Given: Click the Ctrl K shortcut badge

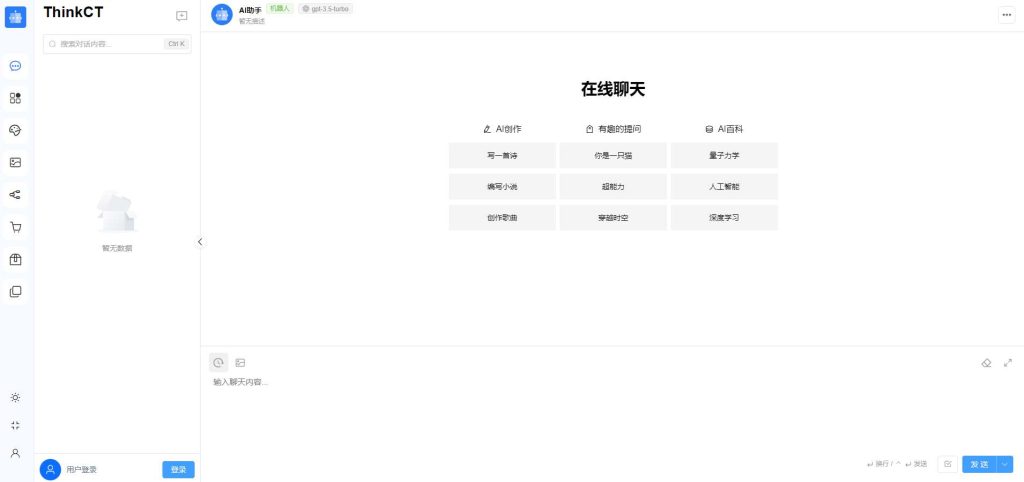Looking at the screenshot, I should click(x=176, y=44).
